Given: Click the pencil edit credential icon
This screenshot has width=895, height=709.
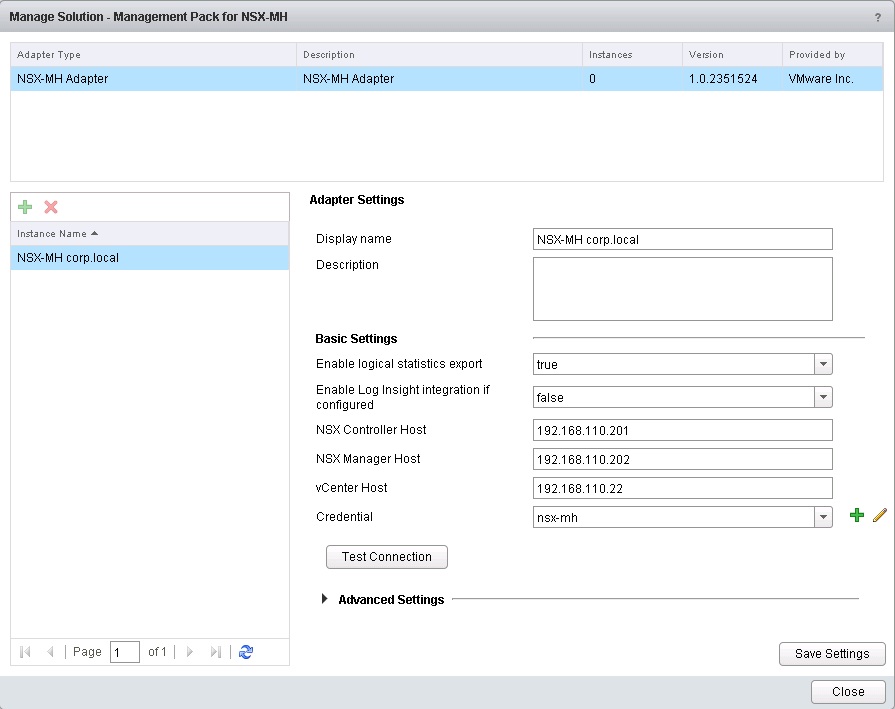Looking at the screenshot, I should click(x=880, y=516).
